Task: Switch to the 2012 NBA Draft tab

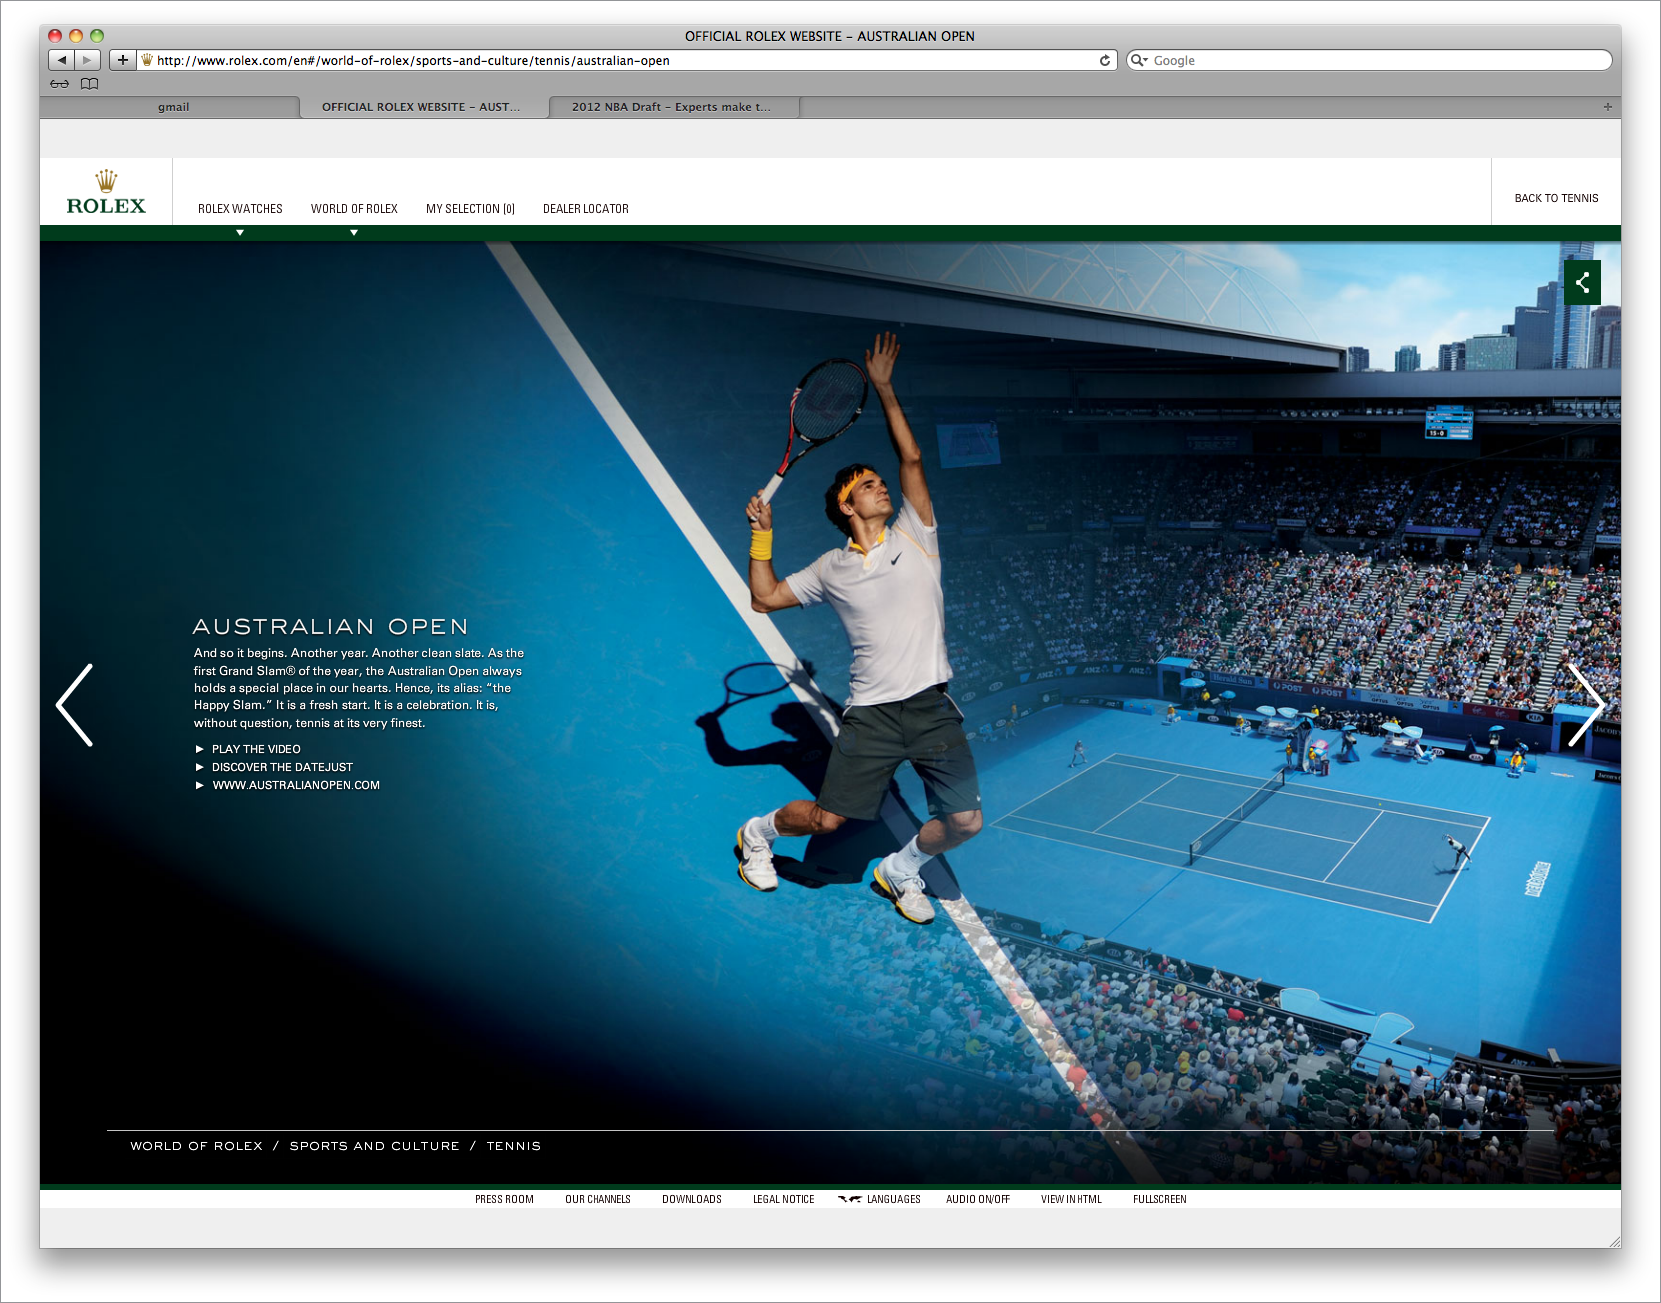Action: [672, 107]
